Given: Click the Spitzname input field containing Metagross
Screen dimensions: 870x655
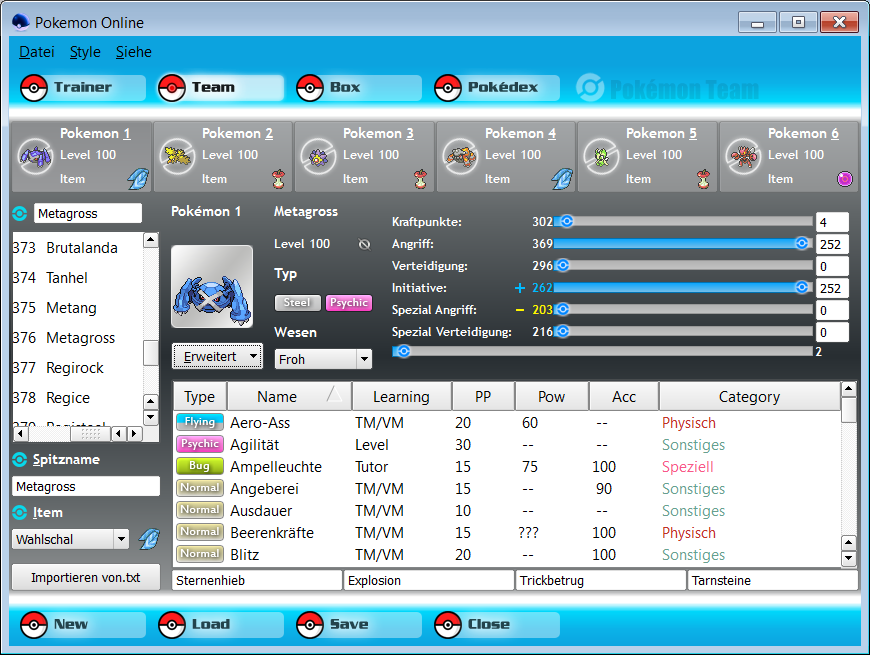Looking at the screenshot, I should pos(85,487).
